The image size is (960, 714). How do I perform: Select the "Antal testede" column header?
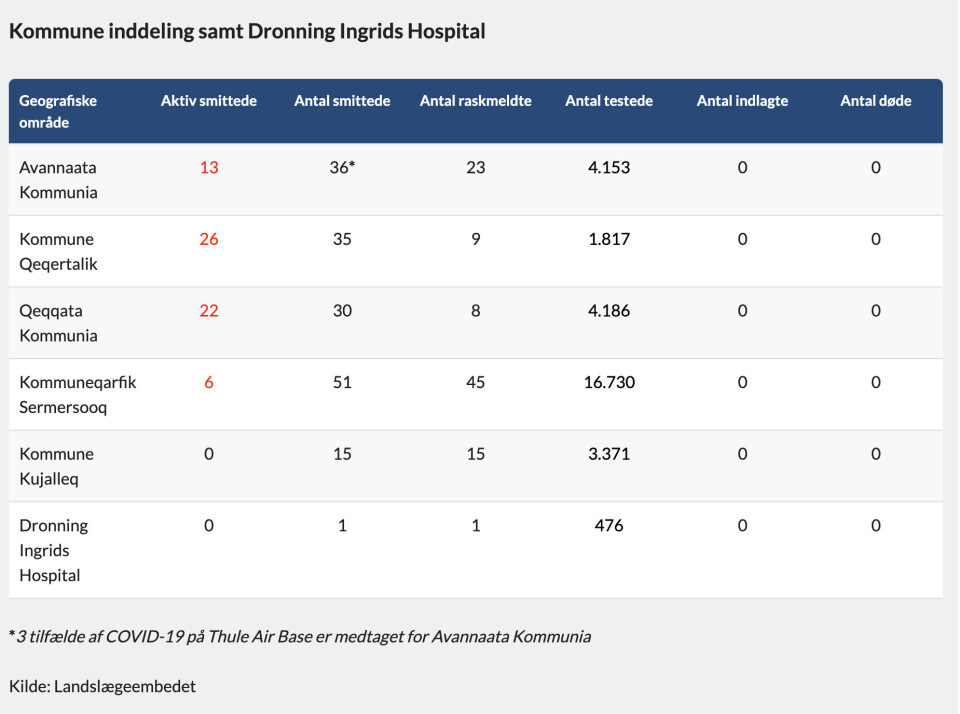609,101
